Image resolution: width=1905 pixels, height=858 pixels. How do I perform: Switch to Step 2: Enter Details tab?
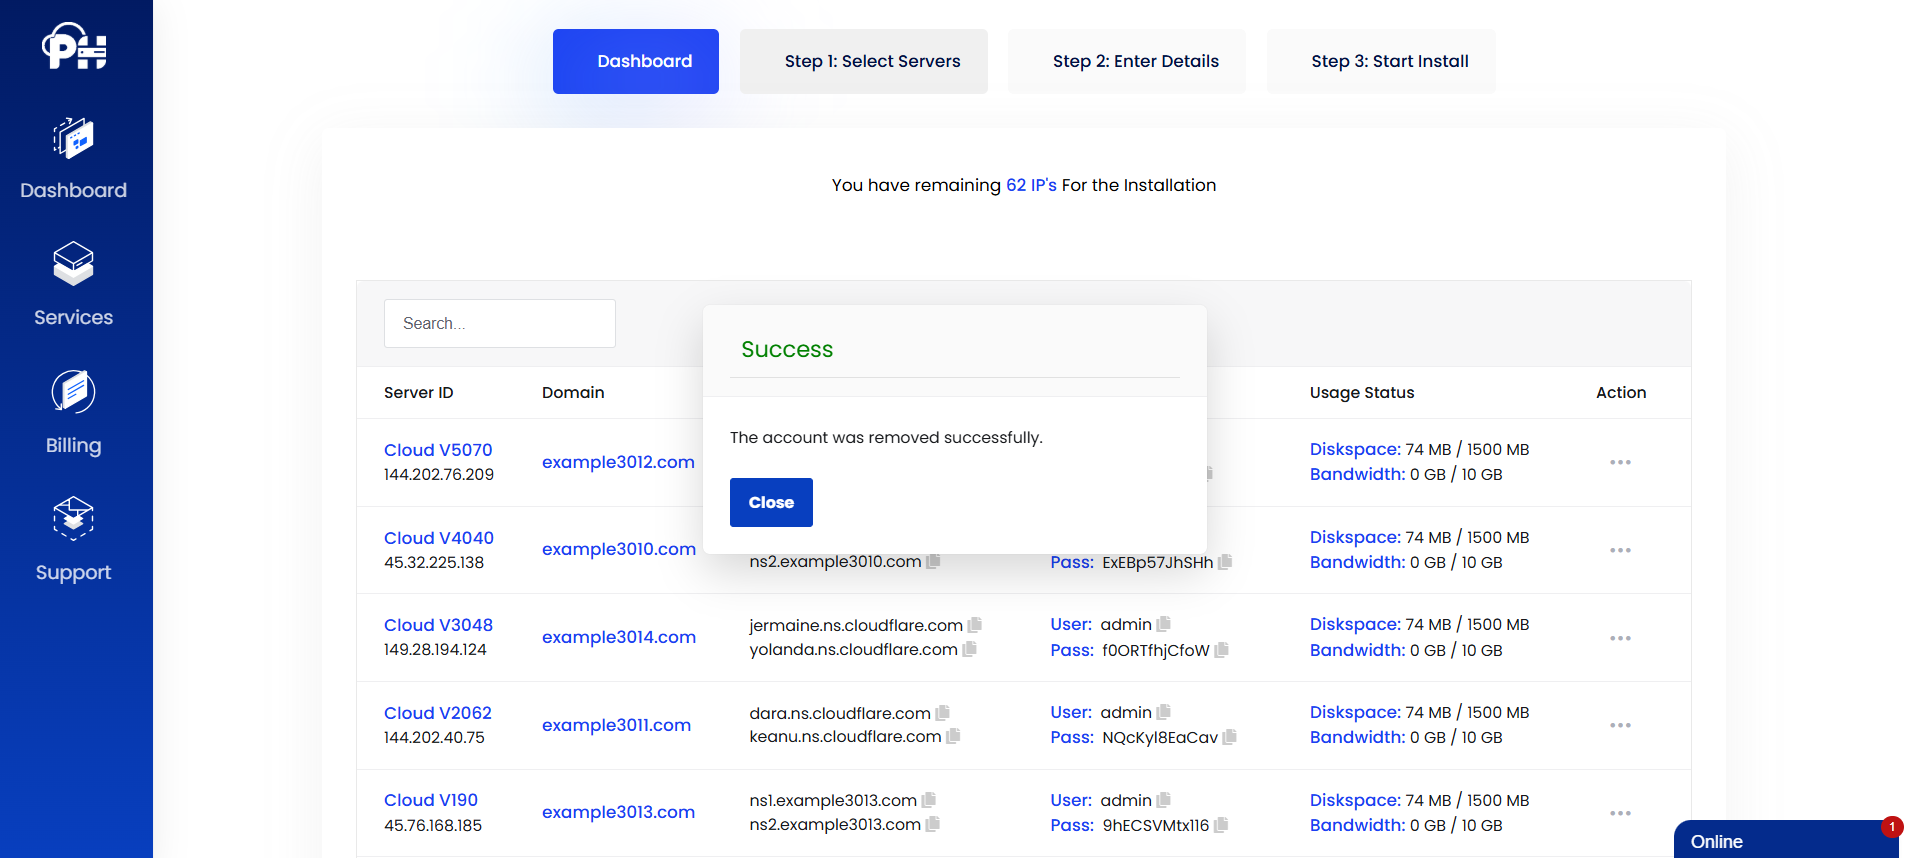click(1135, 61)
